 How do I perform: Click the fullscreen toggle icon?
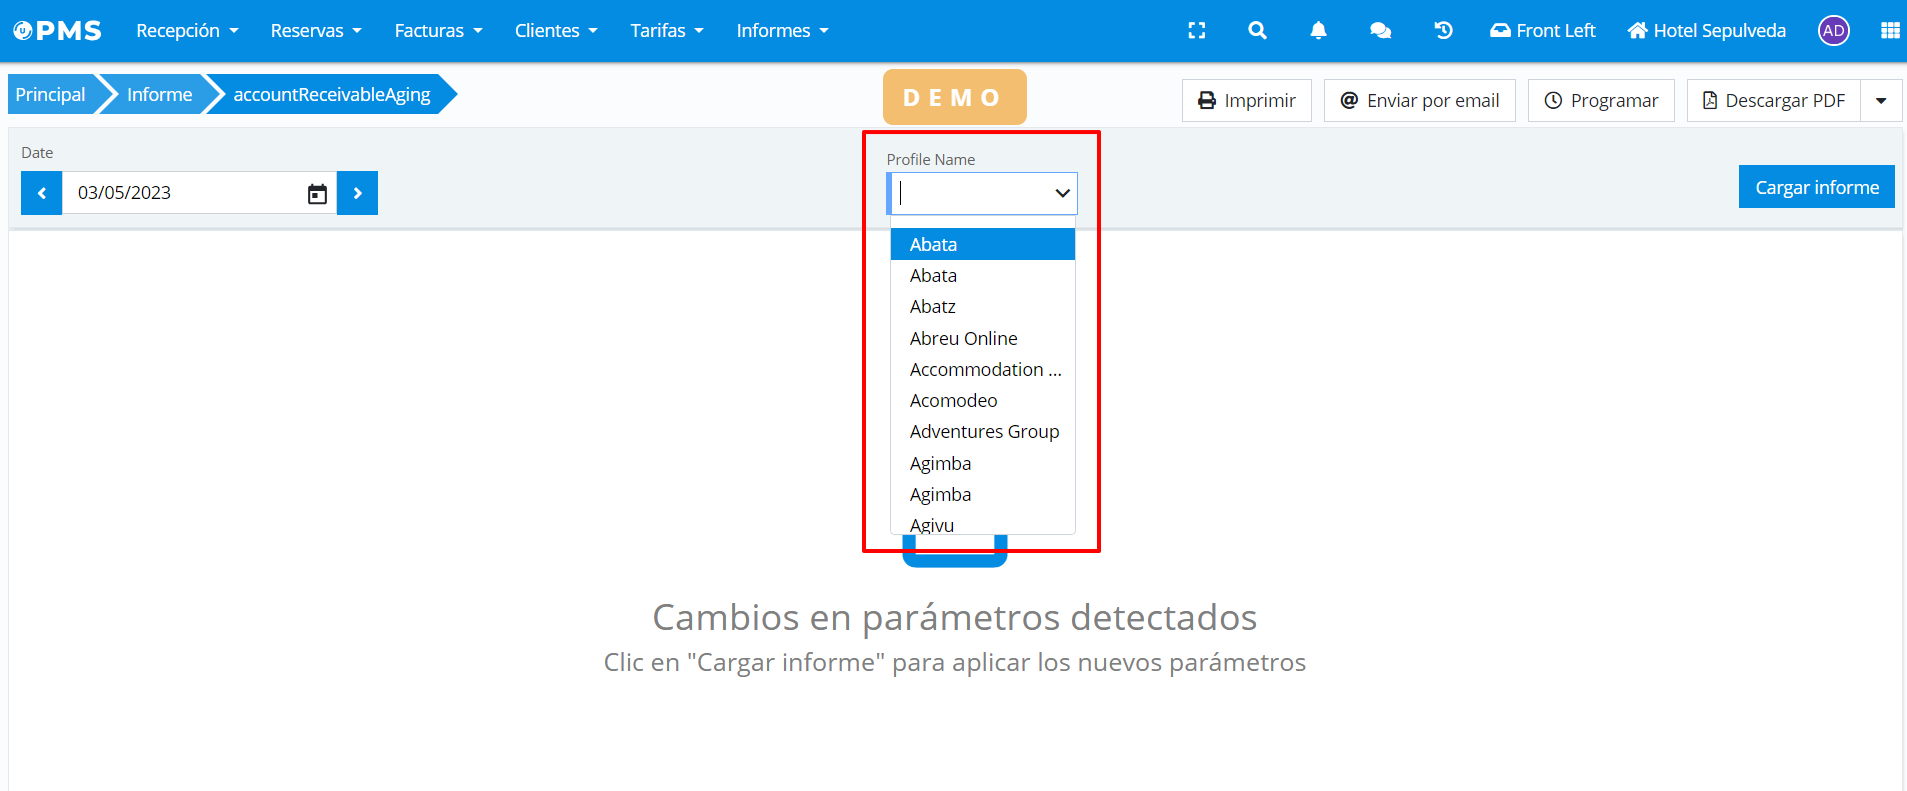(1196, 31)
